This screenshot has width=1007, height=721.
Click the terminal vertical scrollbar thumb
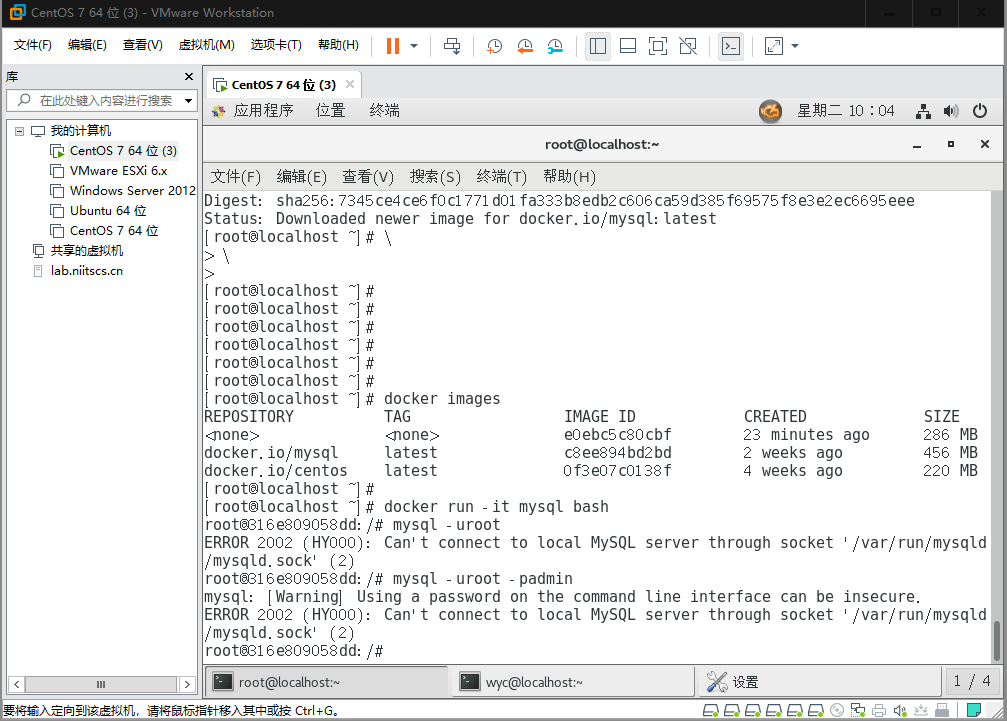point(997,641)
